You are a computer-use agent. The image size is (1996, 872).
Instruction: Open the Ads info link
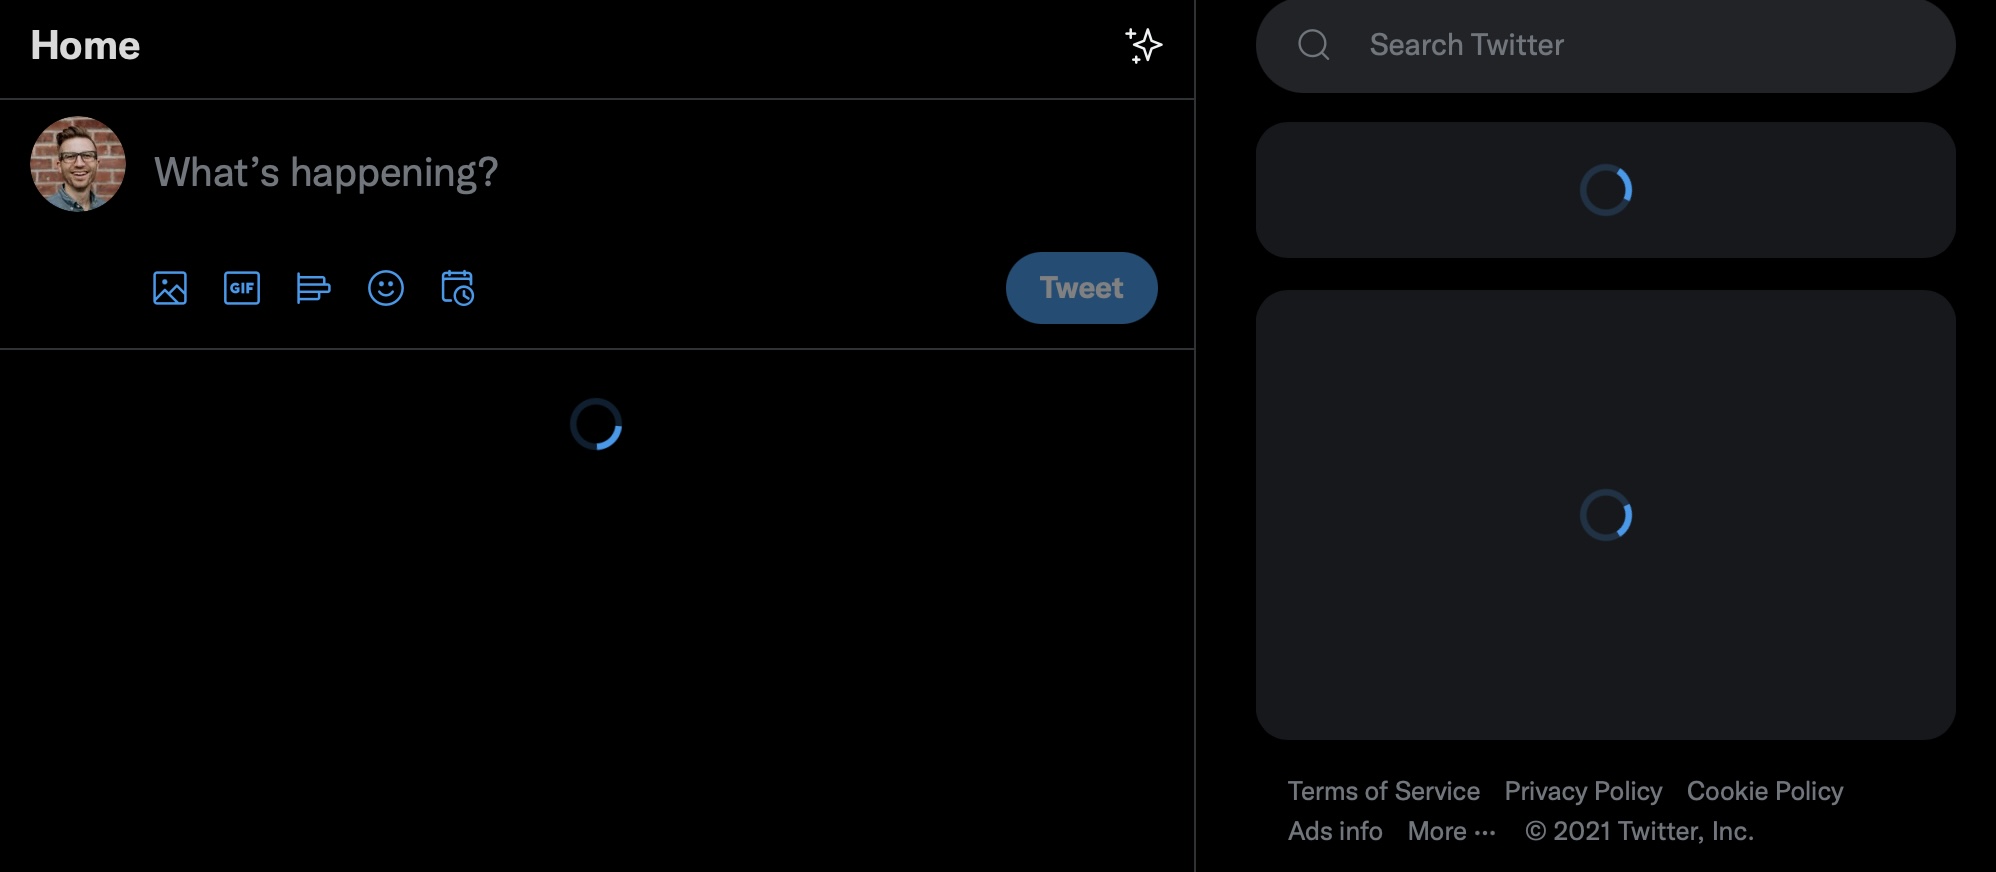click(1335, 831)
